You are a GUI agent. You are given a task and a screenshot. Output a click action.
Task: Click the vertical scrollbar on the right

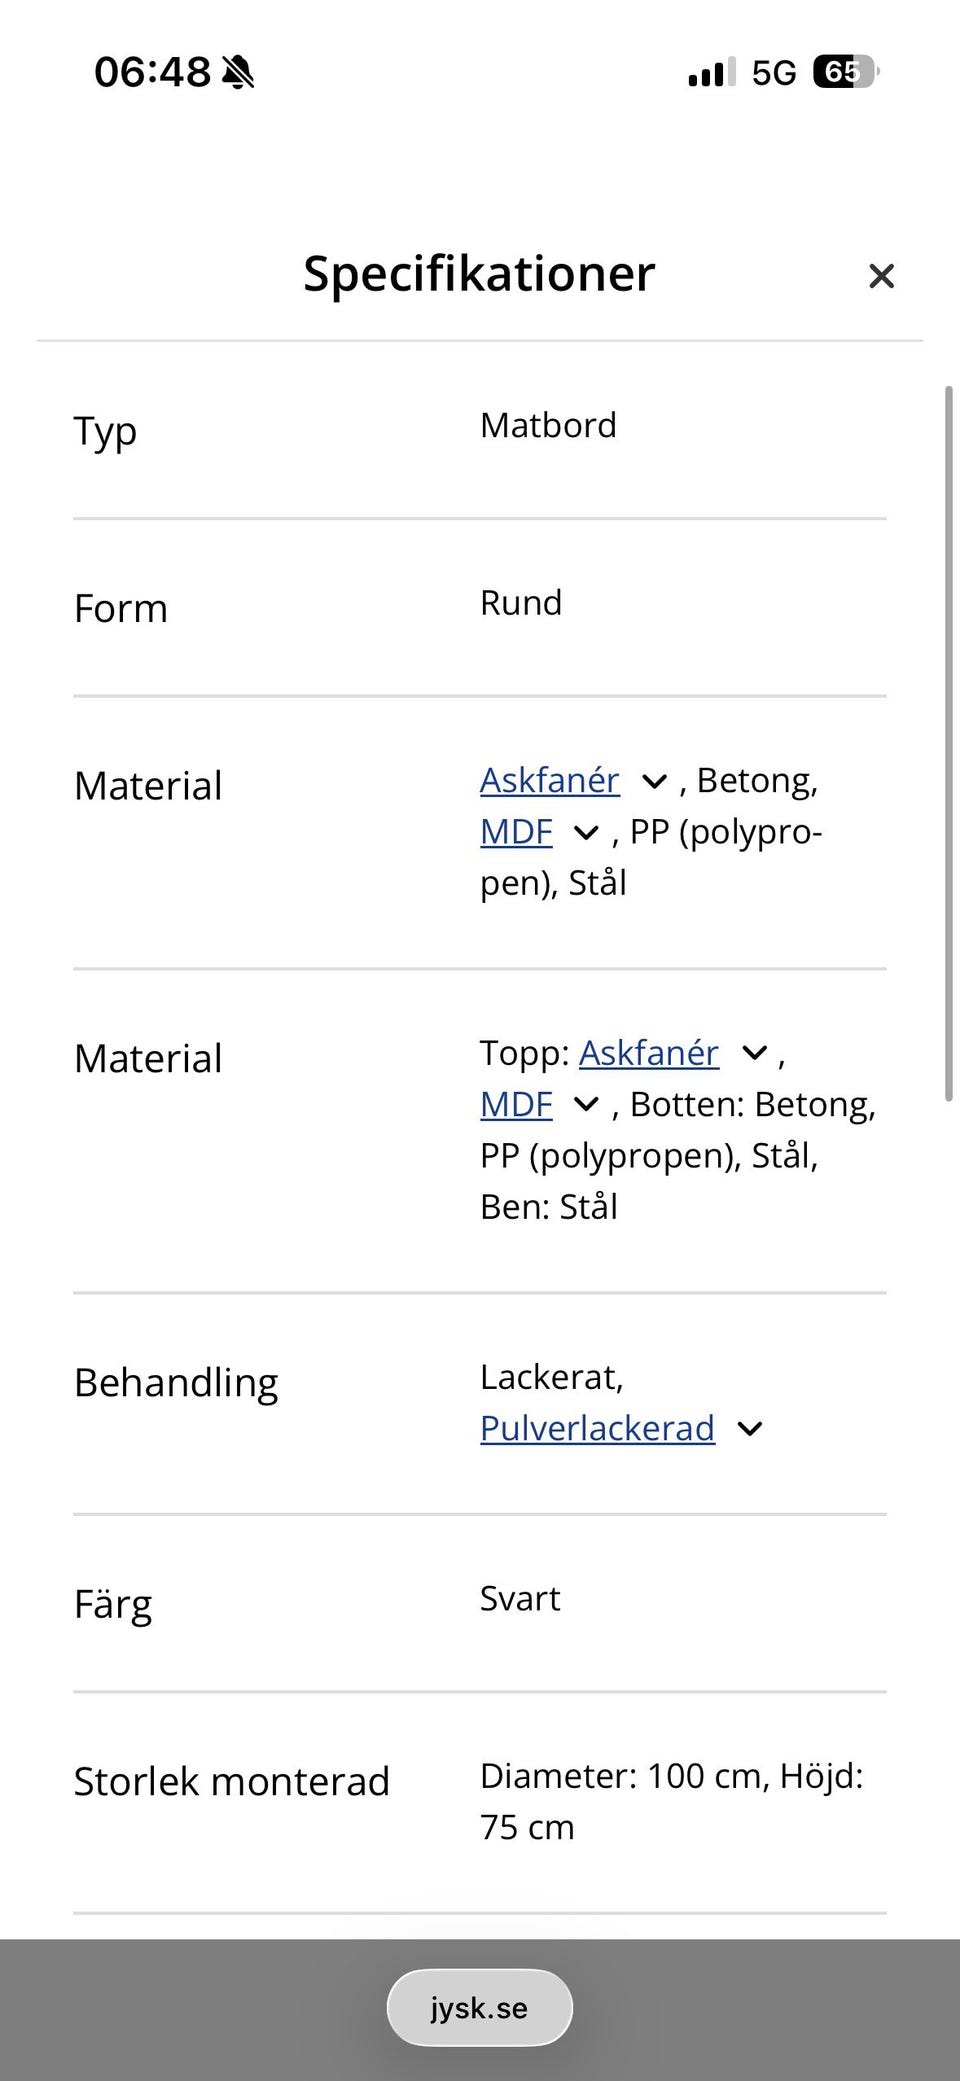[949, 743]
